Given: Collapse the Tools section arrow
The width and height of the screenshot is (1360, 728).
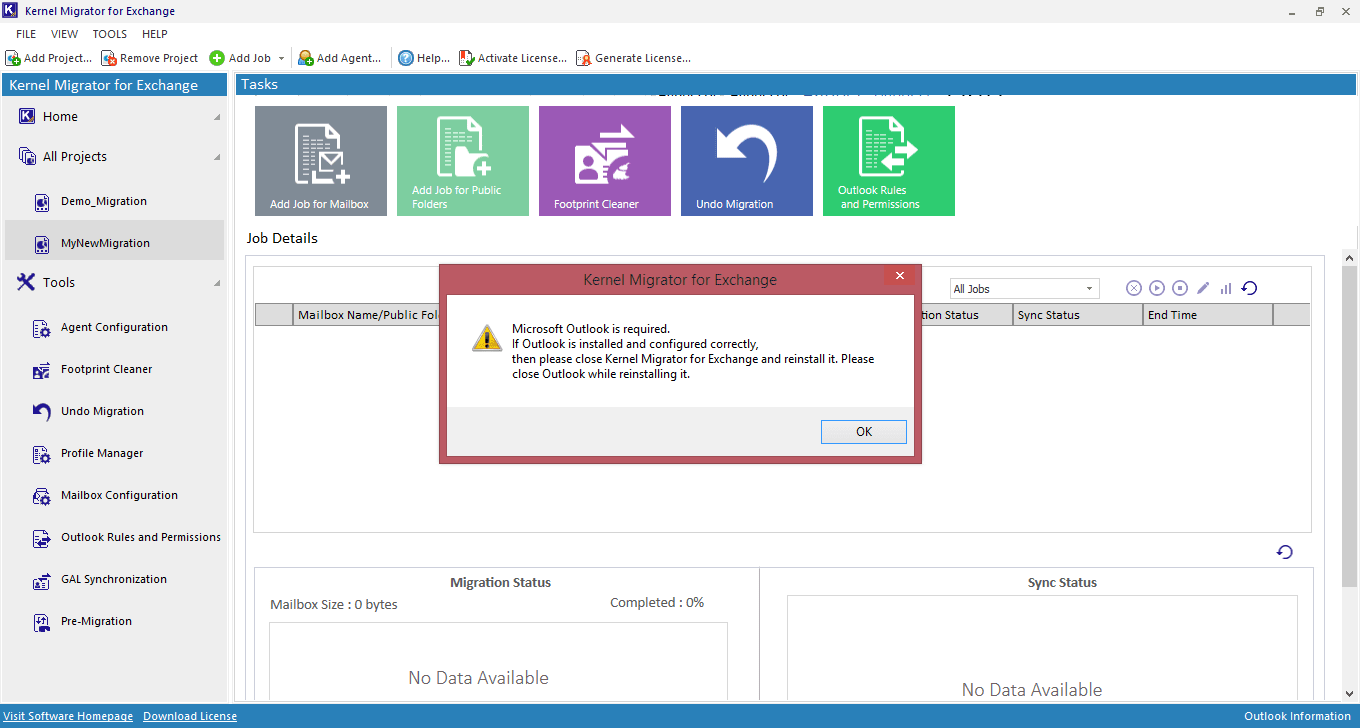Looking at the screenshot, I should 217,283.
